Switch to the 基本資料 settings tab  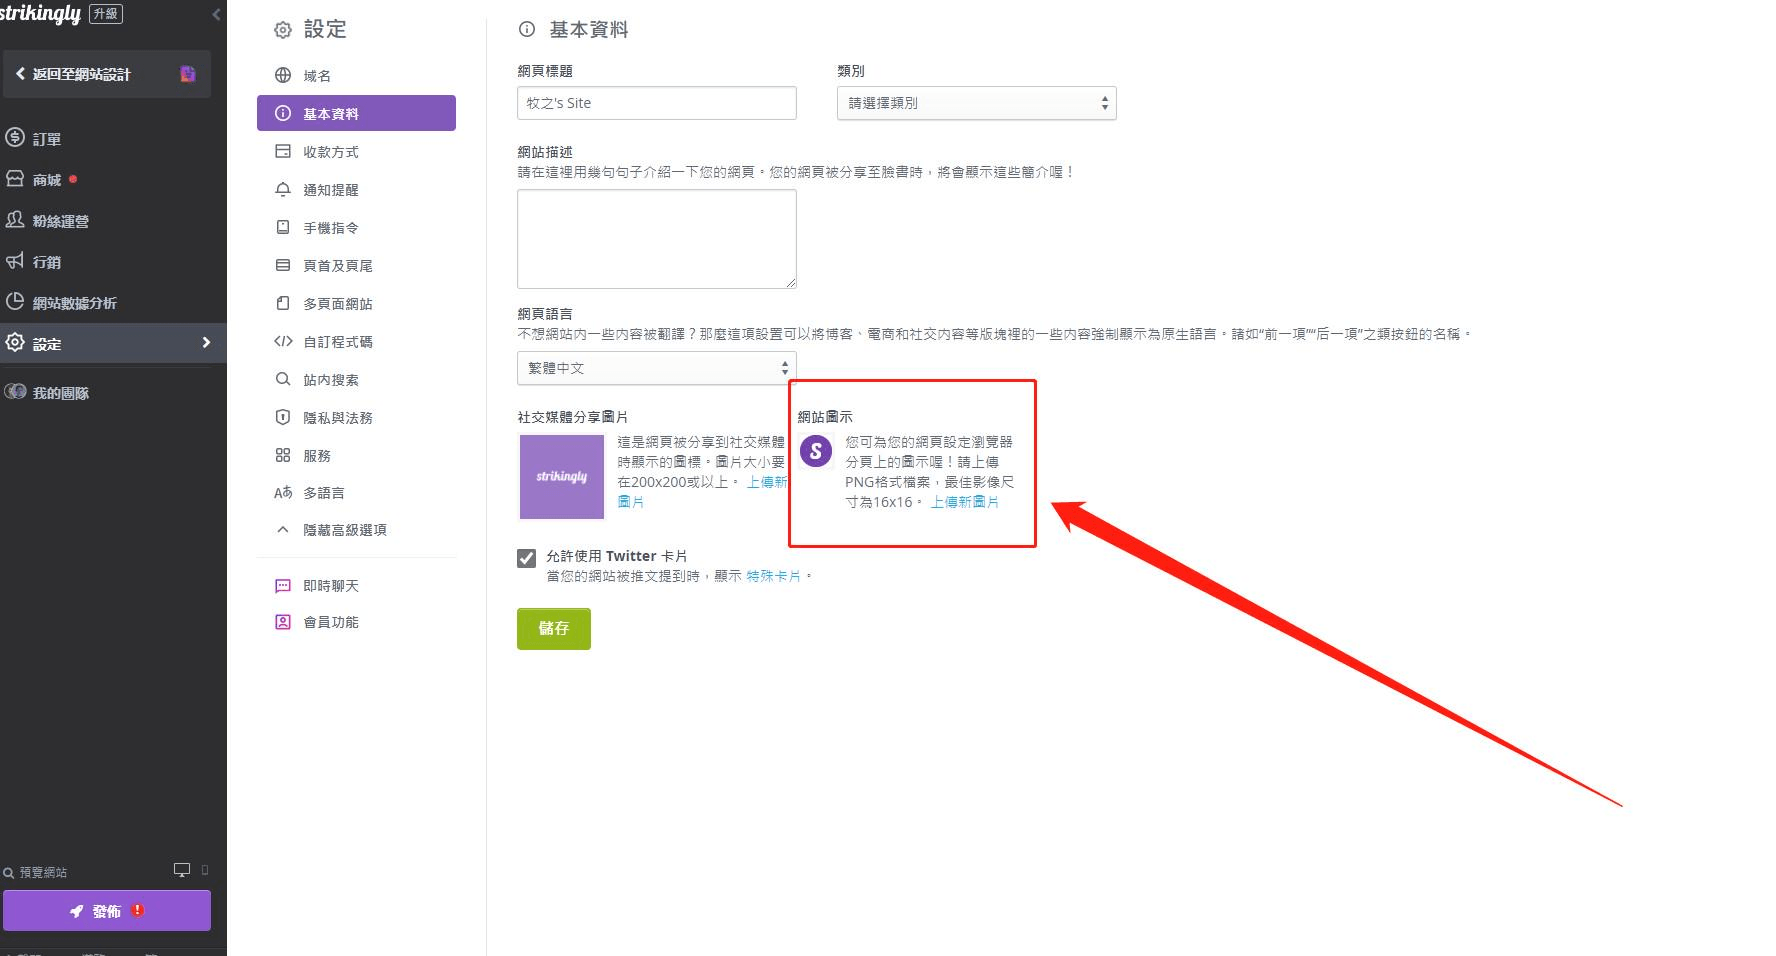click(x=330, y=113)
